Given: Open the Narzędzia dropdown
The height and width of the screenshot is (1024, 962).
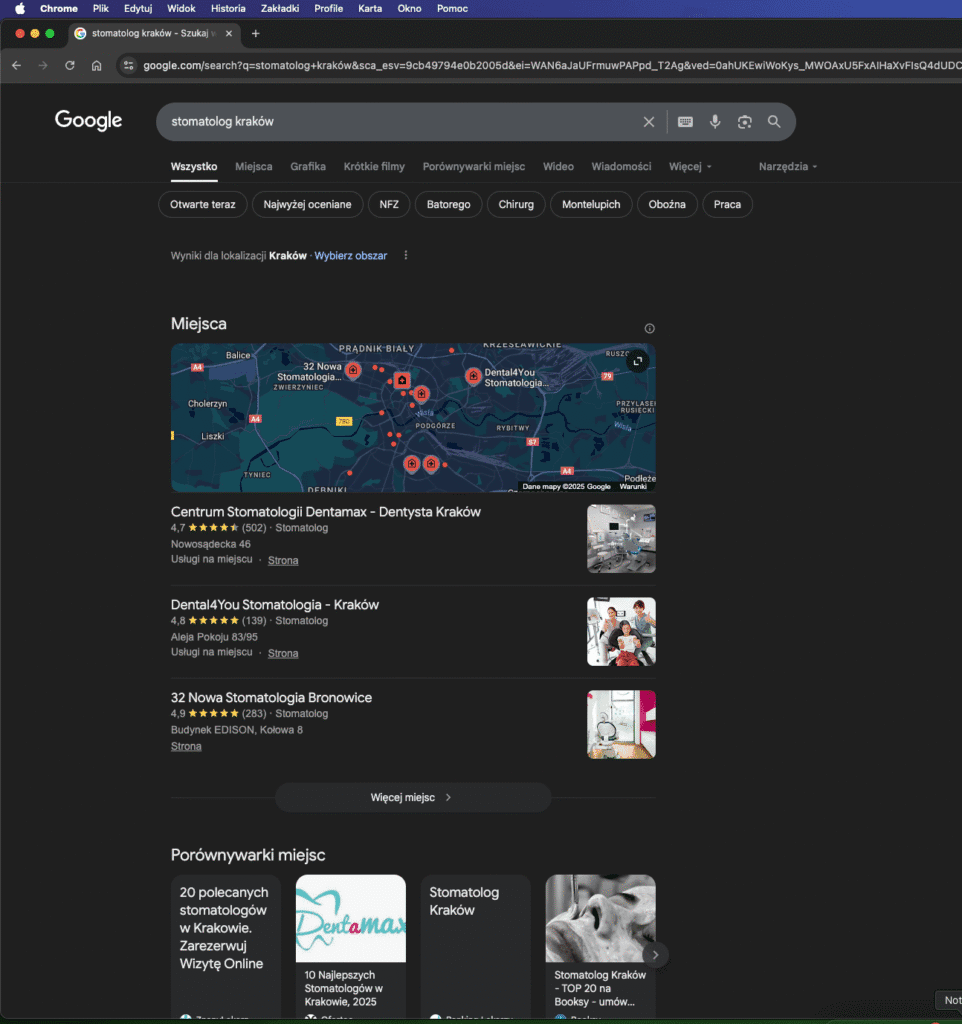Looking at the screenshot, I should point(788,167).
